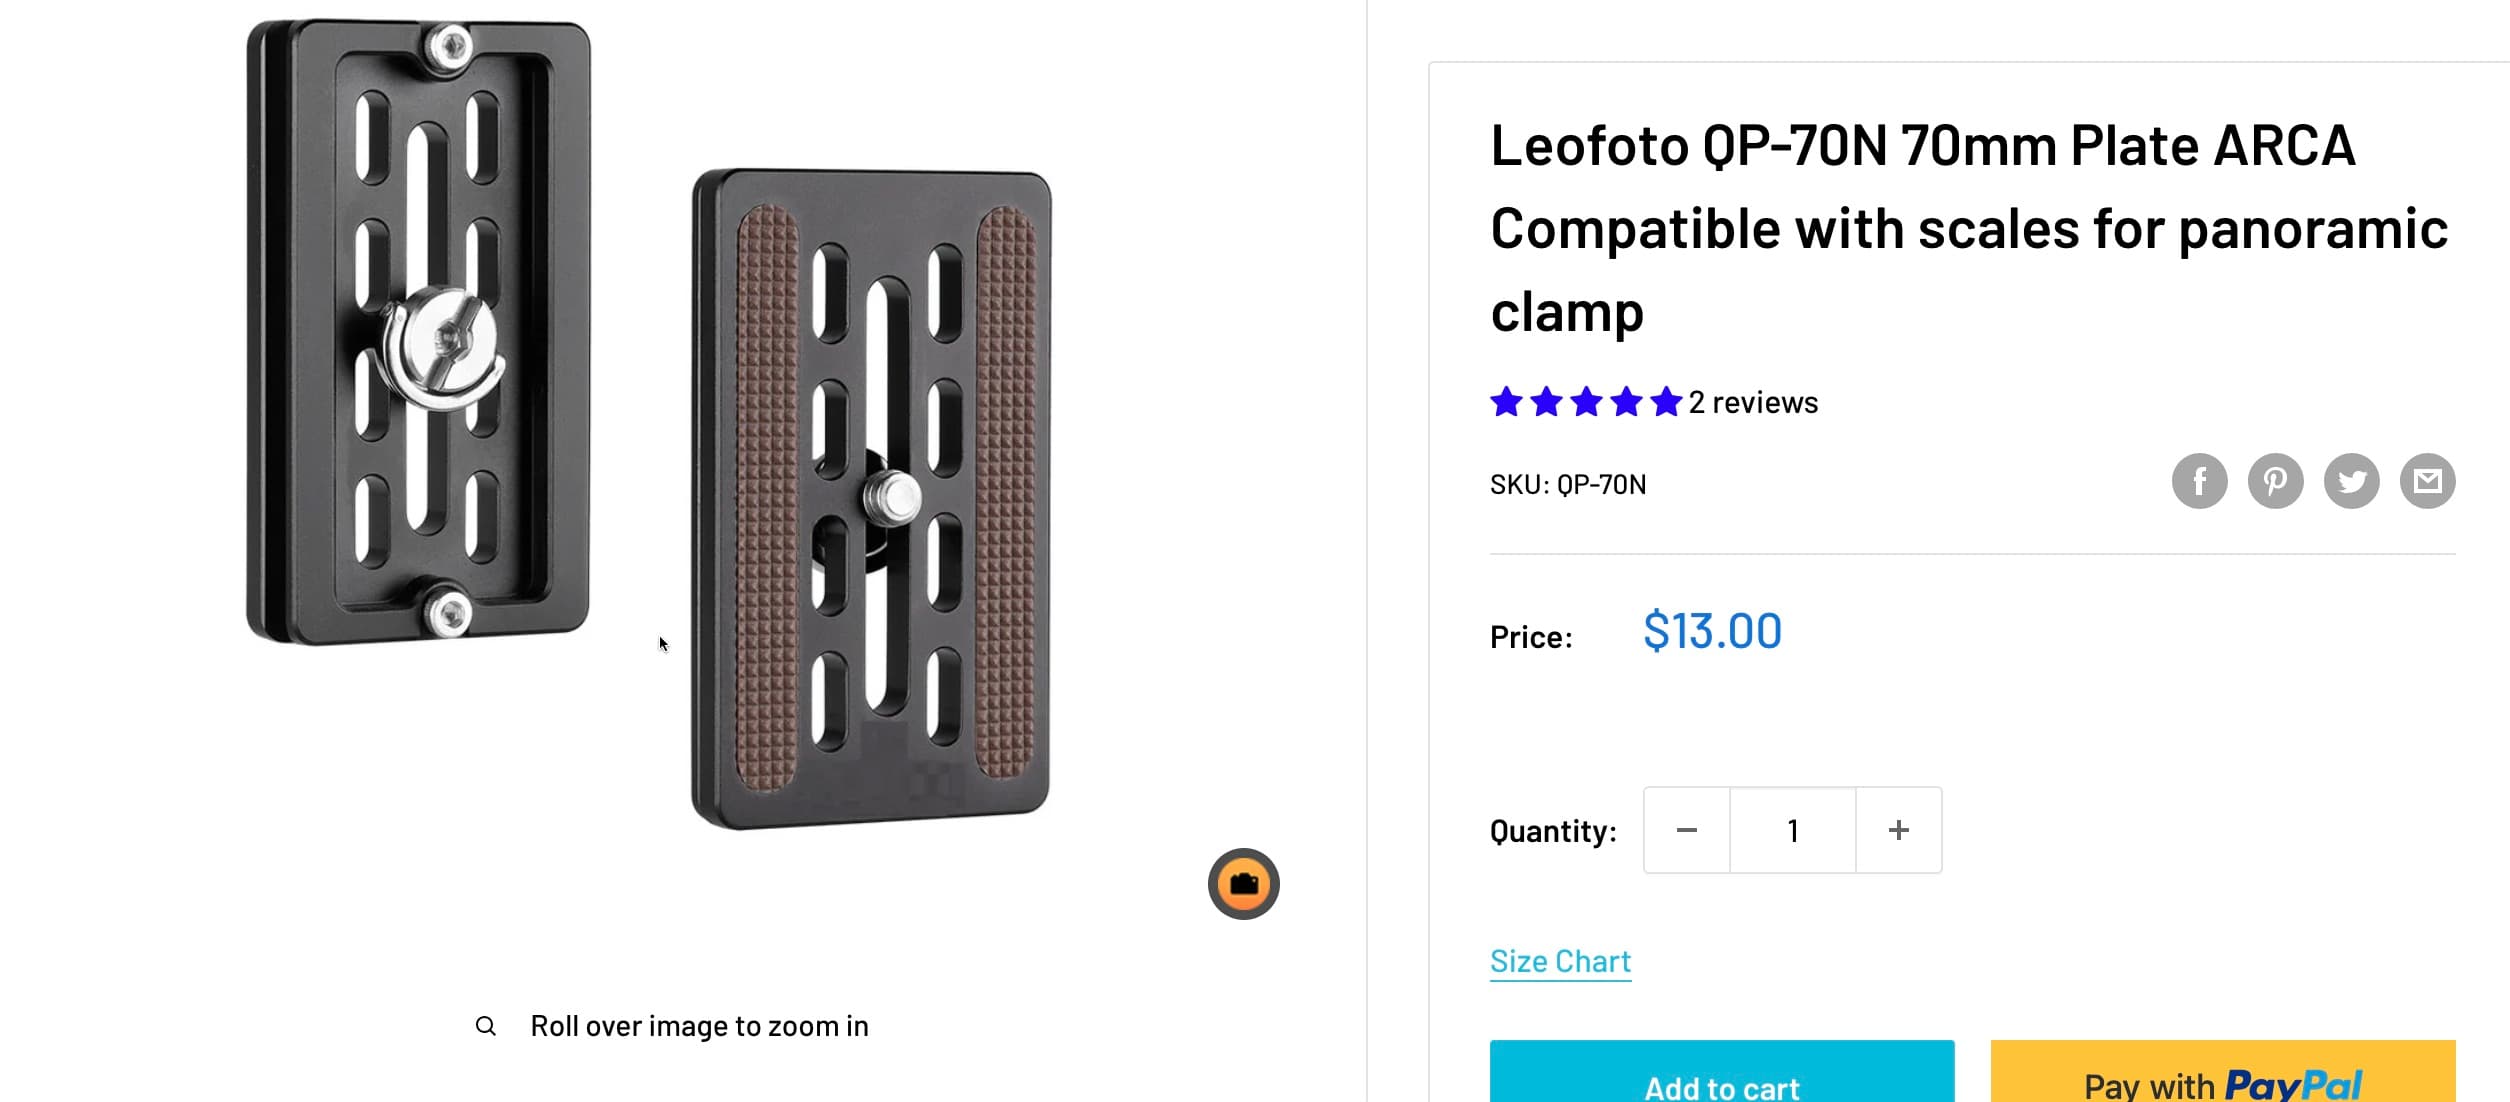Viewport: 2510px width, 1102px height.
Task: Check out using Pay with PayPal
Action: (x=2222, y=1080)
